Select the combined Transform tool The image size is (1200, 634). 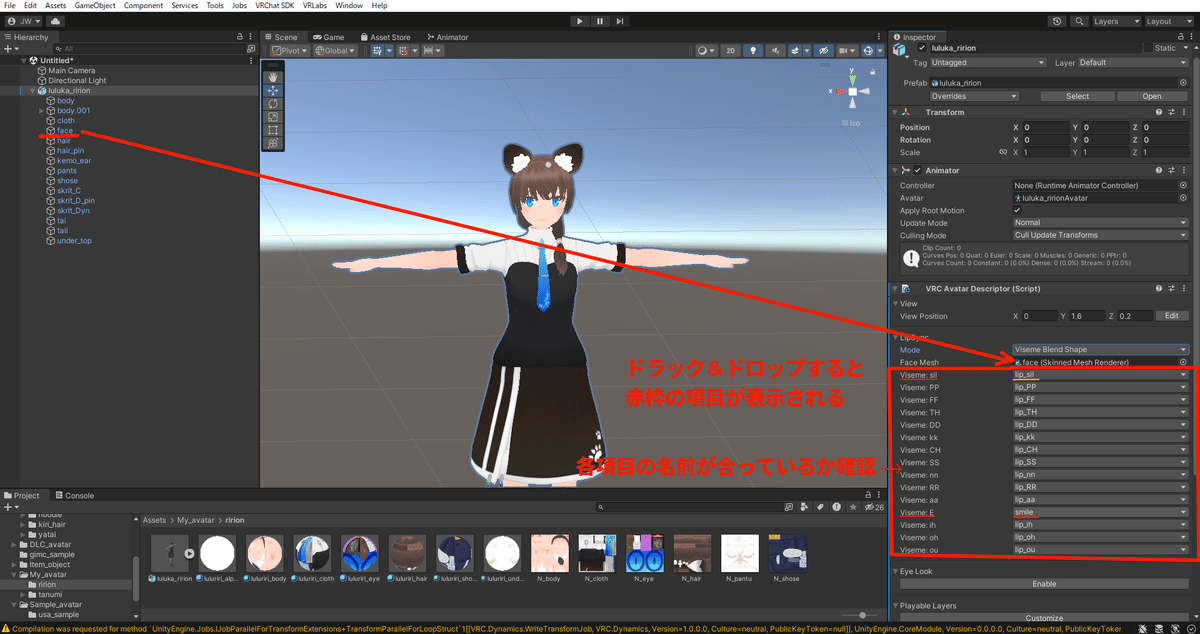pyautogui.click(x=273, y=144)
